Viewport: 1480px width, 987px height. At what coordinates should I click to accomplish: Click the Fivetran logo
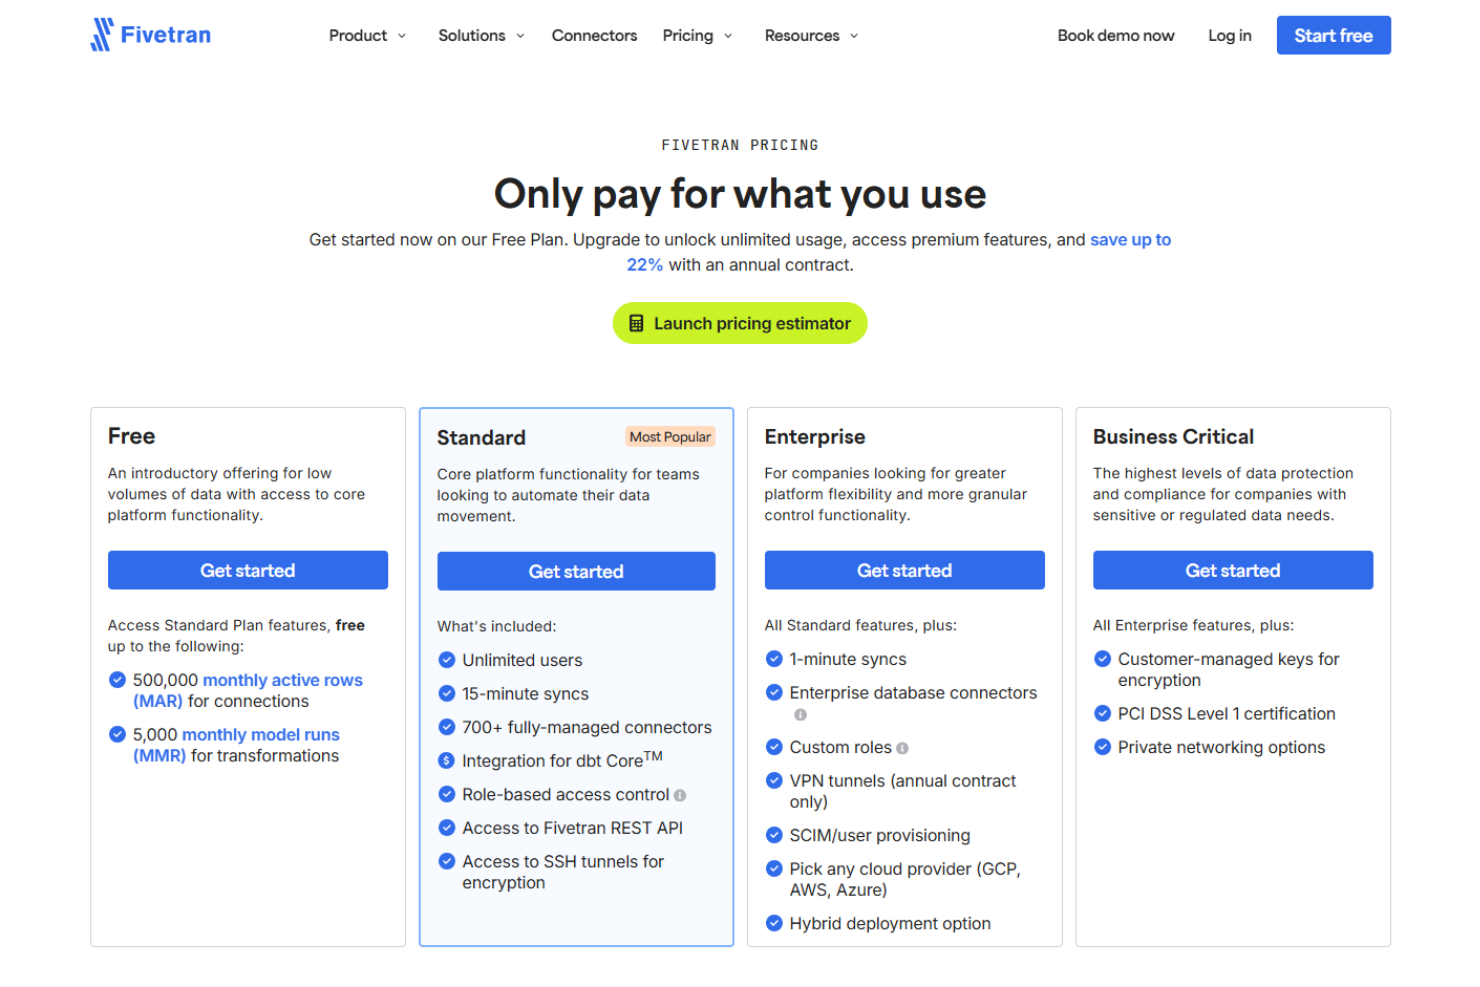[151, 35]
